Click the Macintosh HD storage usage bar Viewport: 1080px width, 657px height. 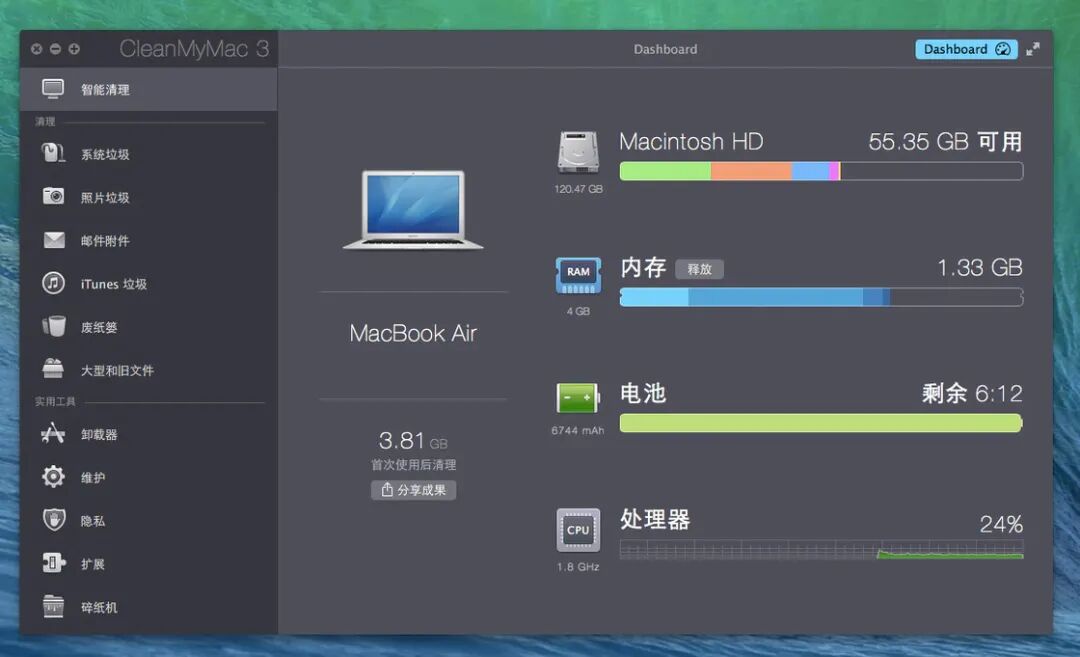click(x=821, y=171)
